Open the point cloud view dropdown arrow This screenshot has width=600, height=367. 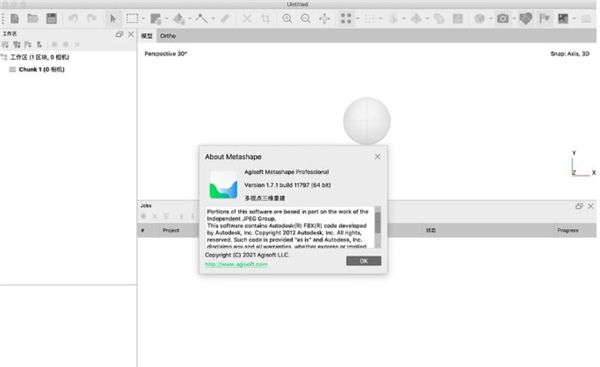(357, 19)
